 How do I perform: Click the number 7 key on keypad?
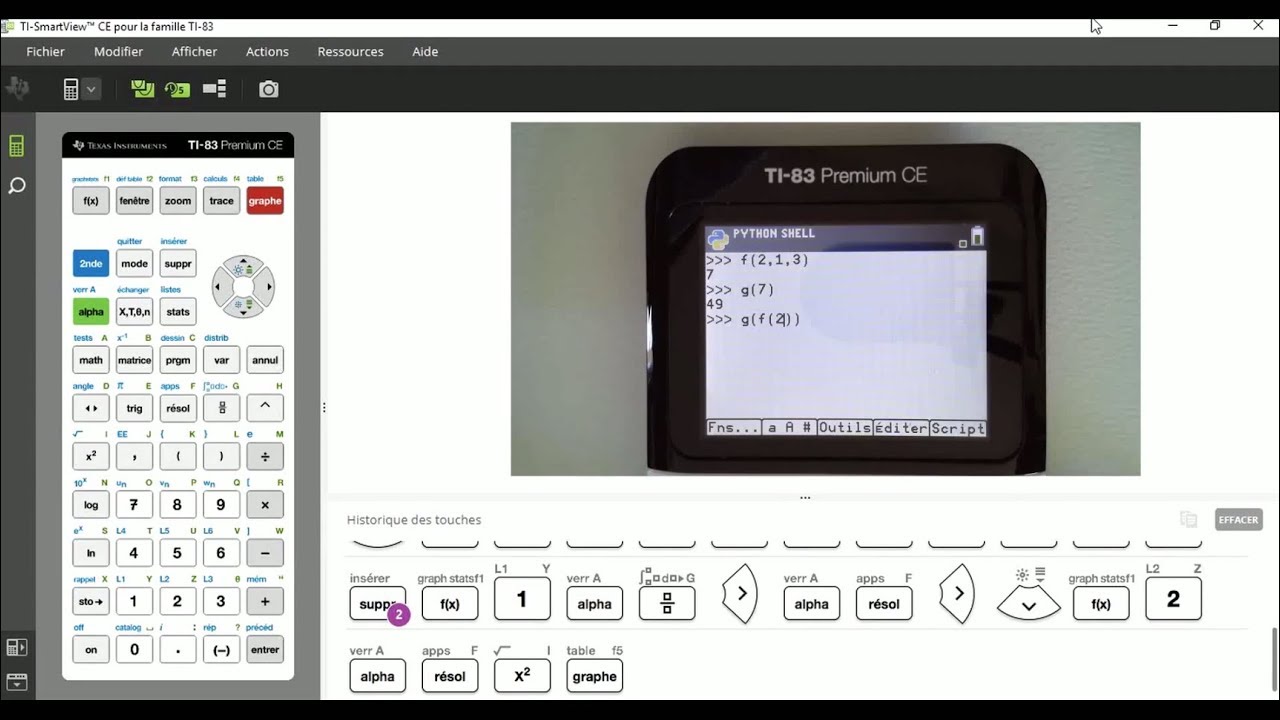tap(134, 505)
